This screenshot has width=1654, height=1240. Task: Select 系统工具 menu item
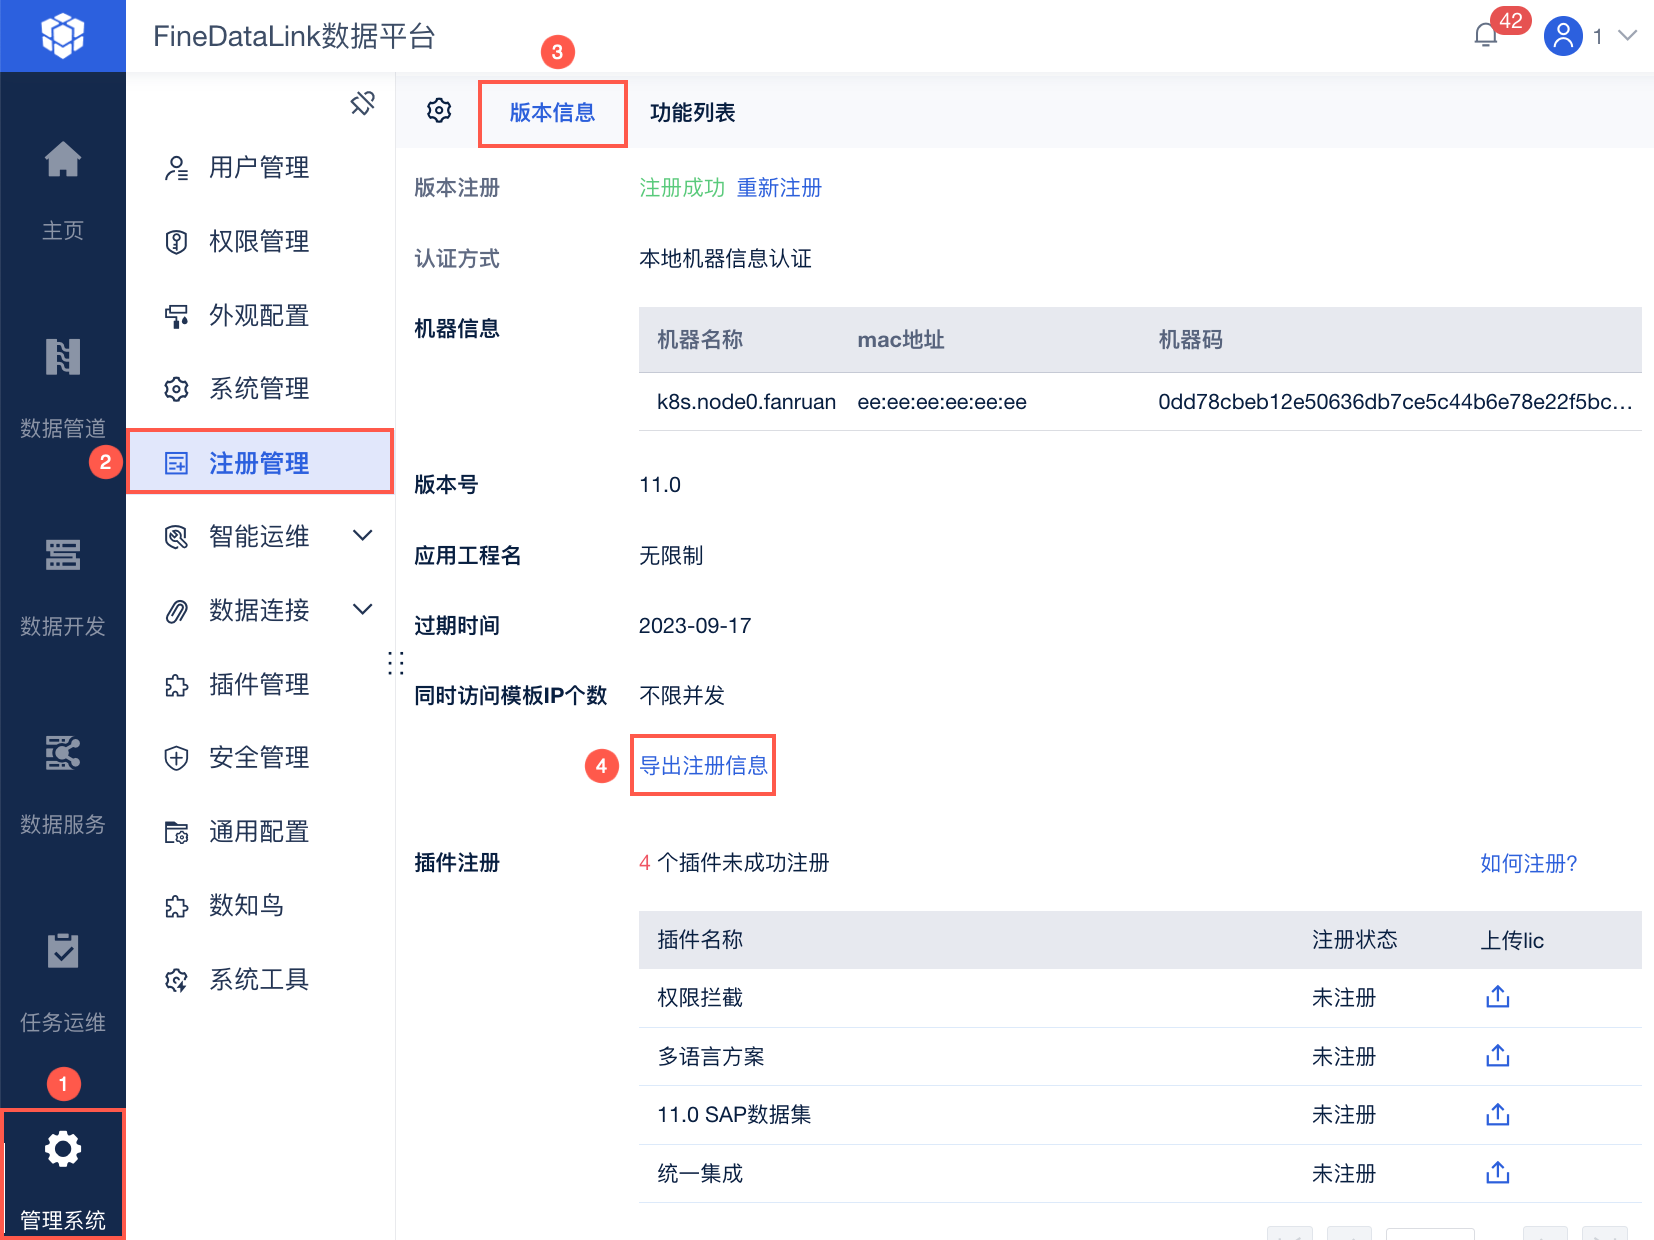pyautogui.click(x=260, y=980)
